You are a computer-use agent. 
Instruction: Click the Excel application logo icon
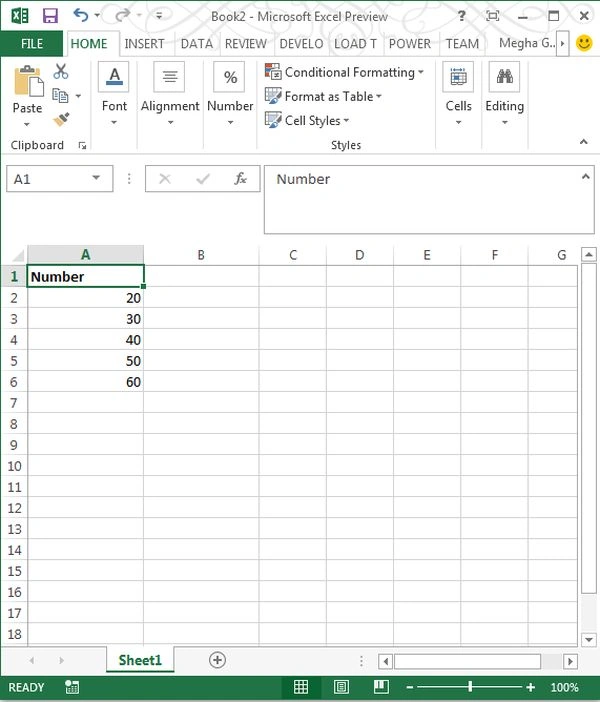coord(20,16)
